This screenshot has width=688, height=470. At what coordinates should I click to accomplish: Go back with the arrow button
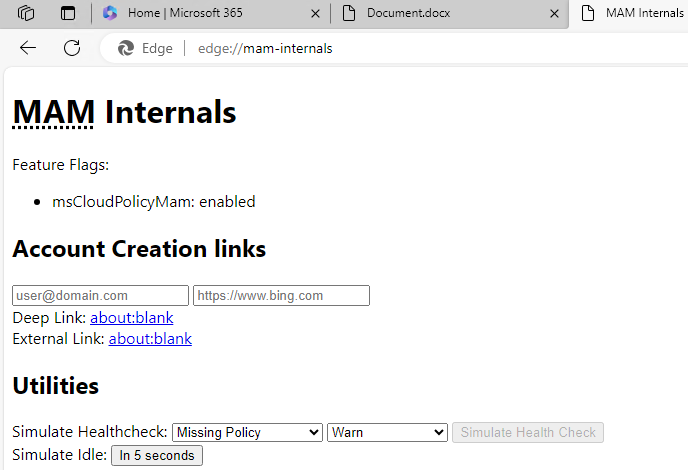point(28,48)
